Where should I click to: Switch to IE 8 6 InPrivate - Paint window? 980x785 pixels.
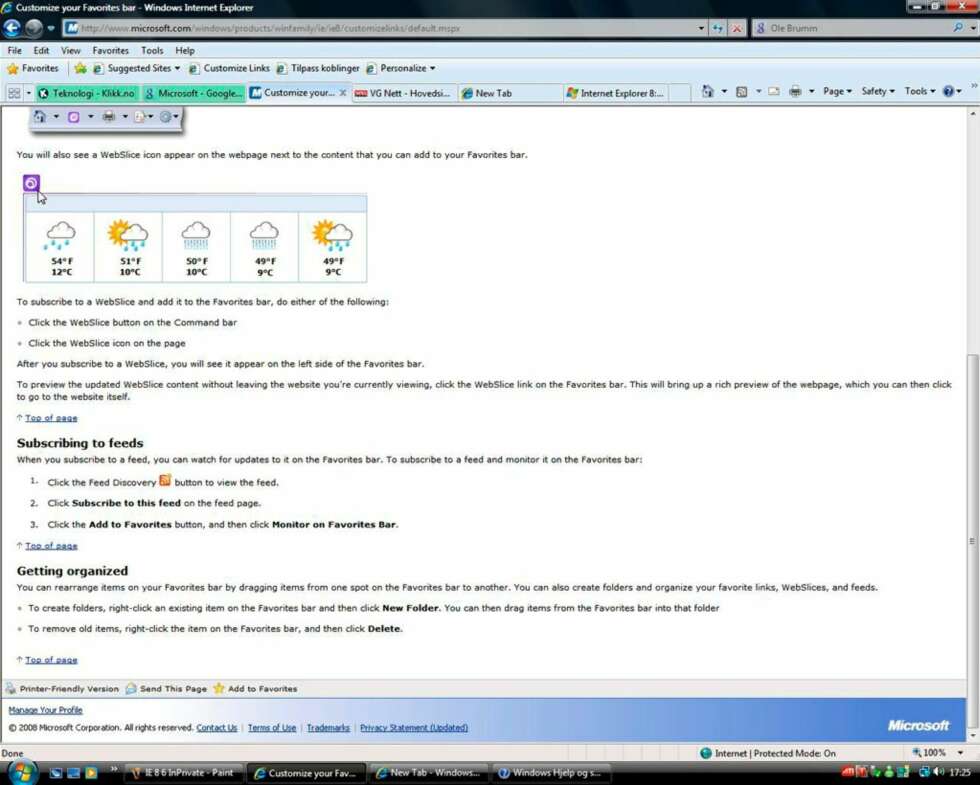pos(183,773)
